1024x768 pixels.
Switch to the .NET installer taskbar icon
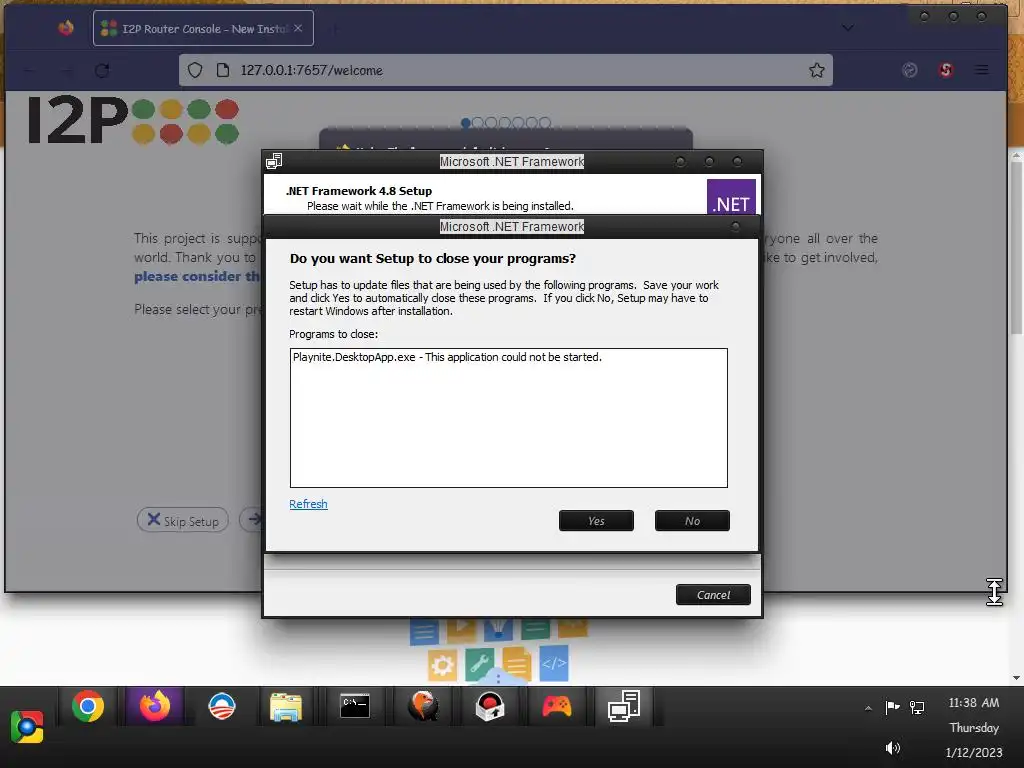624,707
